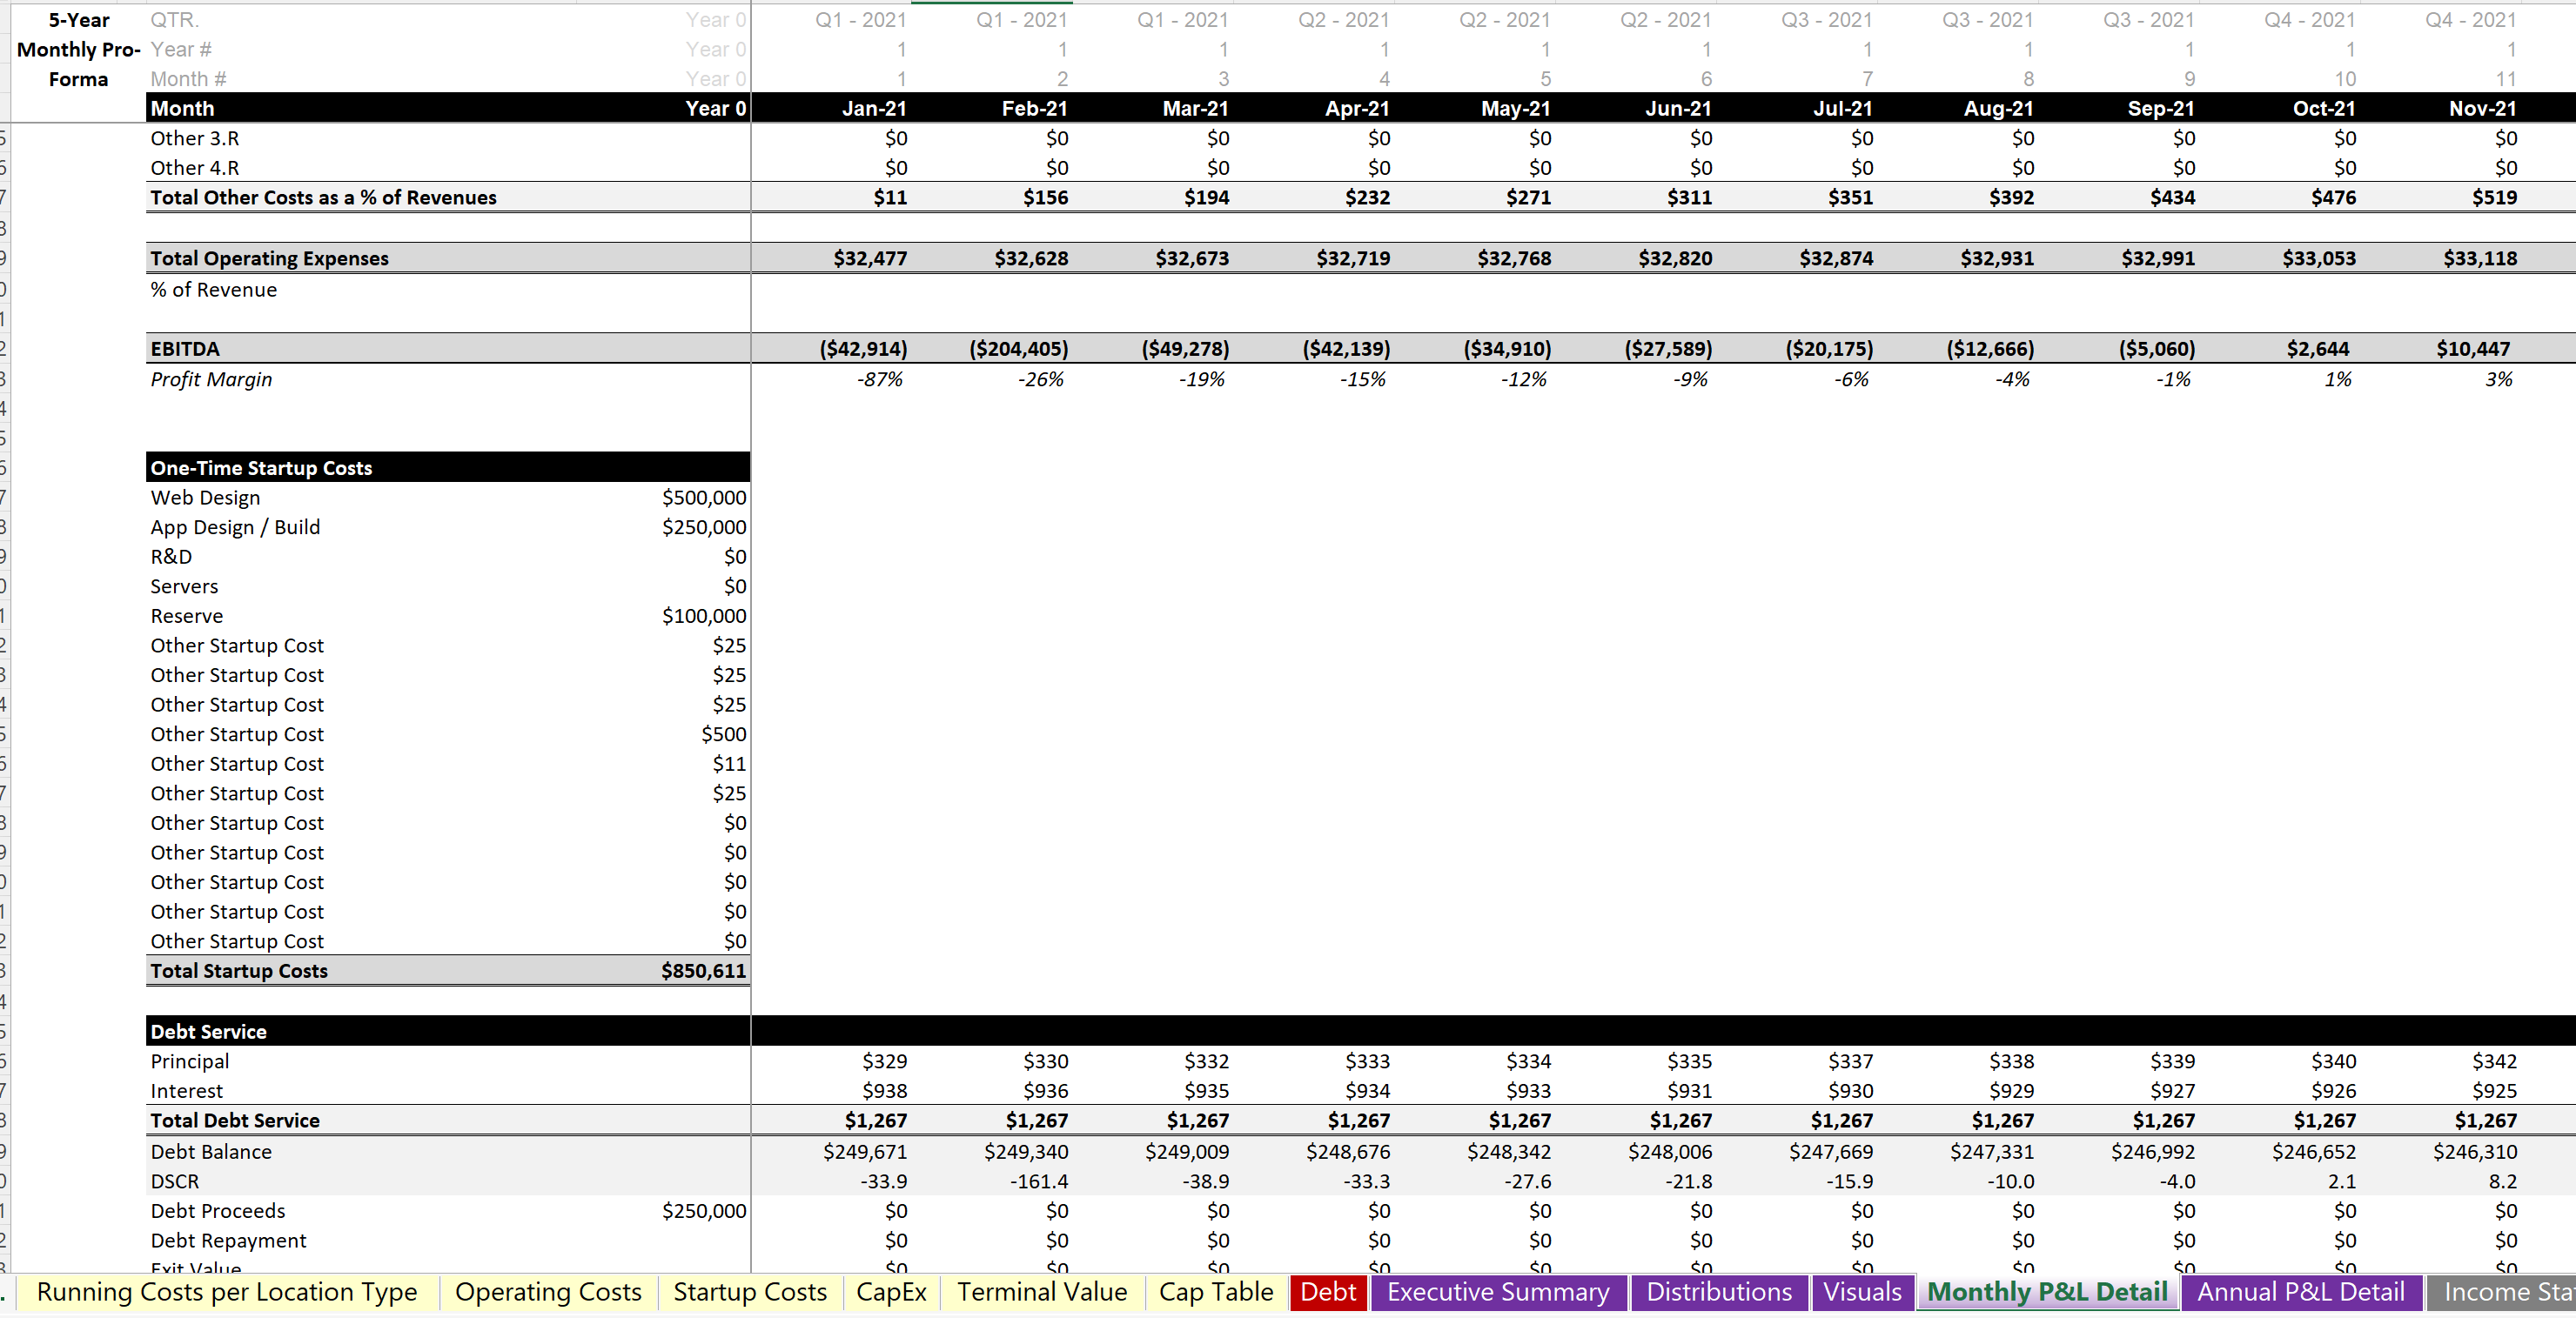Select the 5-Year Monthly Pro-Forma title cell

78,49
